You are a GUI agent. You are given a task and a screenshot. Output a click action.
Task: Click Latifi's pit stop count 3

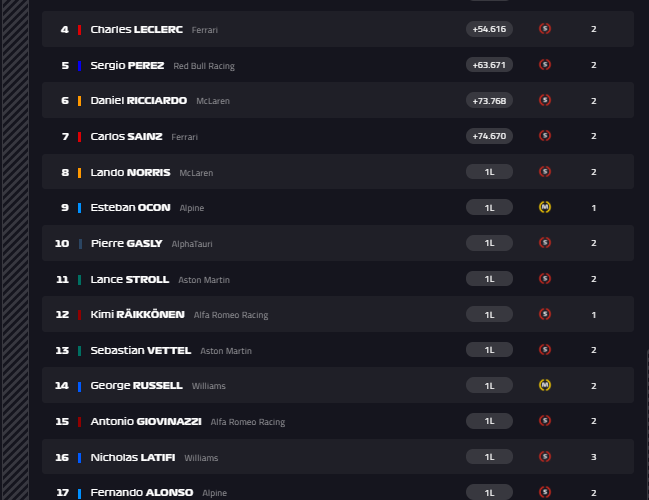click(594, 457)
